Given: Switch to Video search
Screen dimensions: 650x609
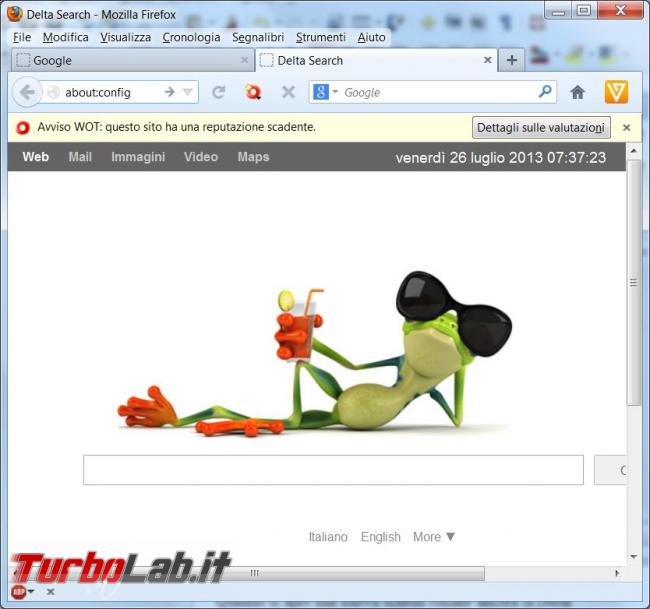Looking at the screenshot, I should (201, 157).
